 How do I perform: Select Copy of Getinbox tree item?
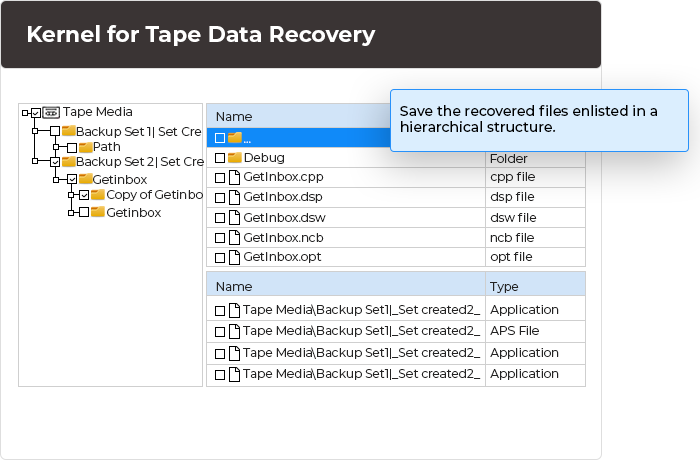click(154, 195)
